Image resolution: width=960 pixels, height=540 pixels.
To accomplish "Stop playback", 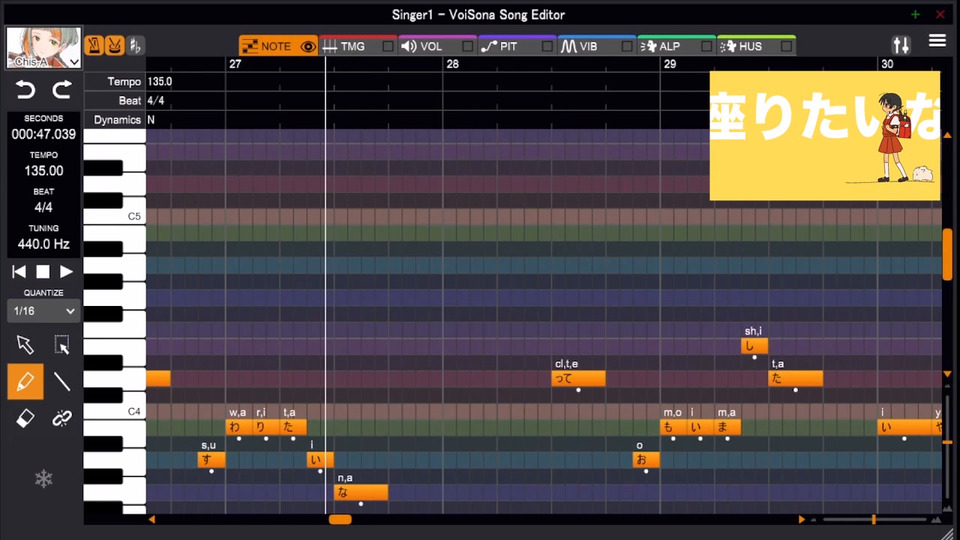I will [x=43, y=271].
